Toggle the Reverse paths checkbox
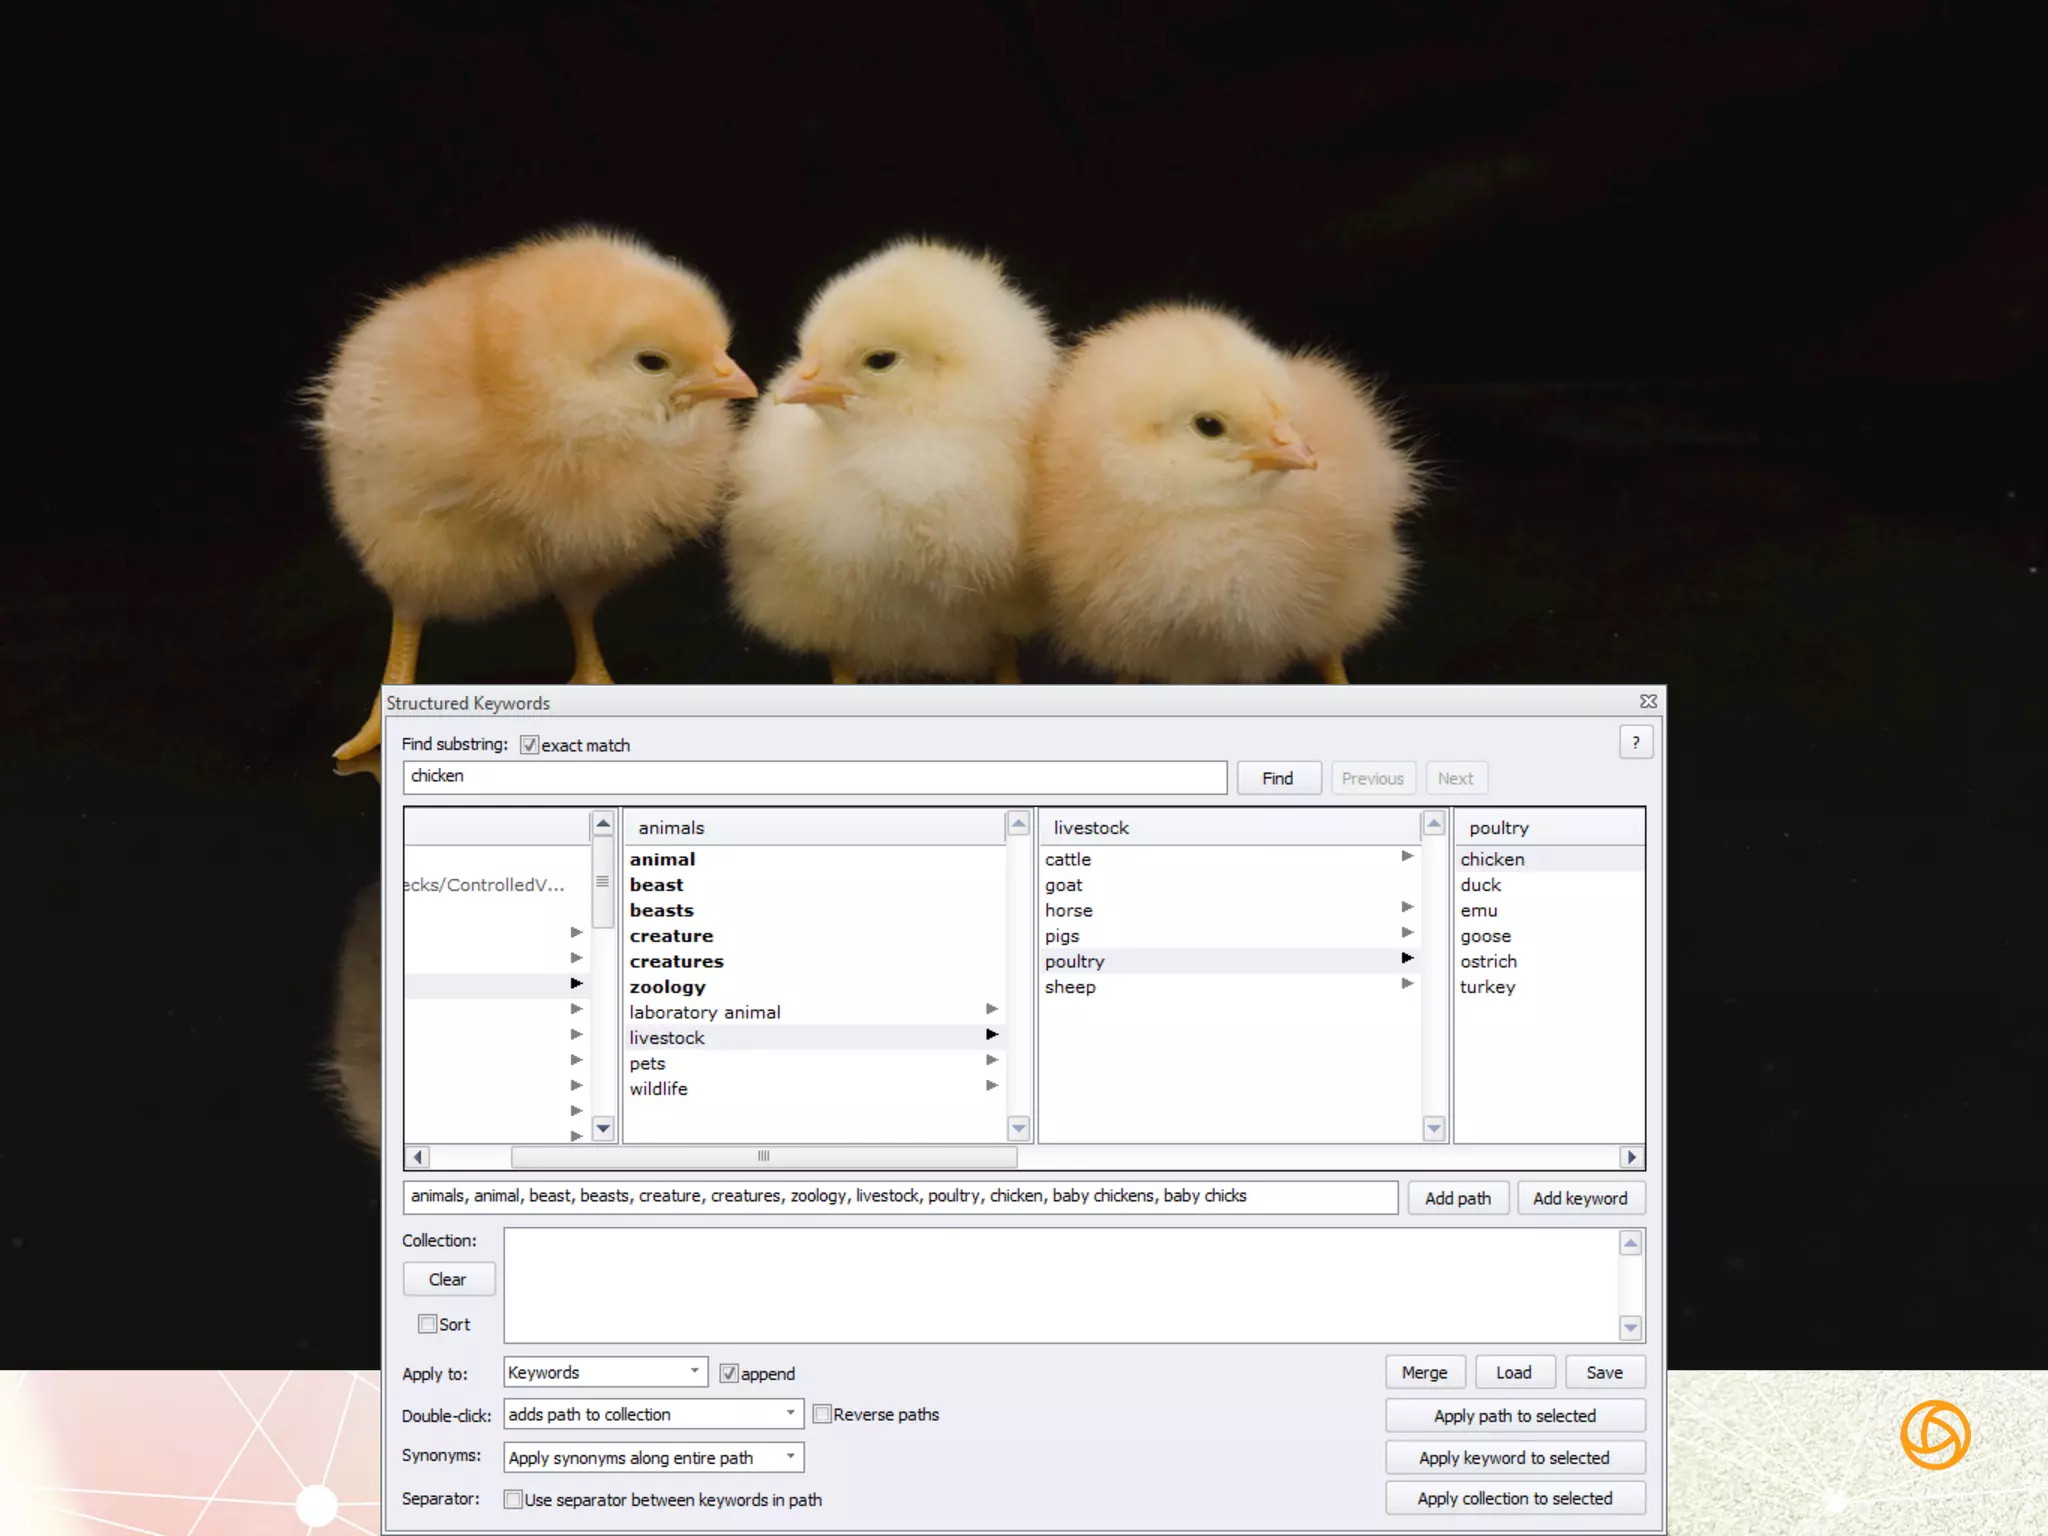Screen dimensions: 2048x1536 822,1414
